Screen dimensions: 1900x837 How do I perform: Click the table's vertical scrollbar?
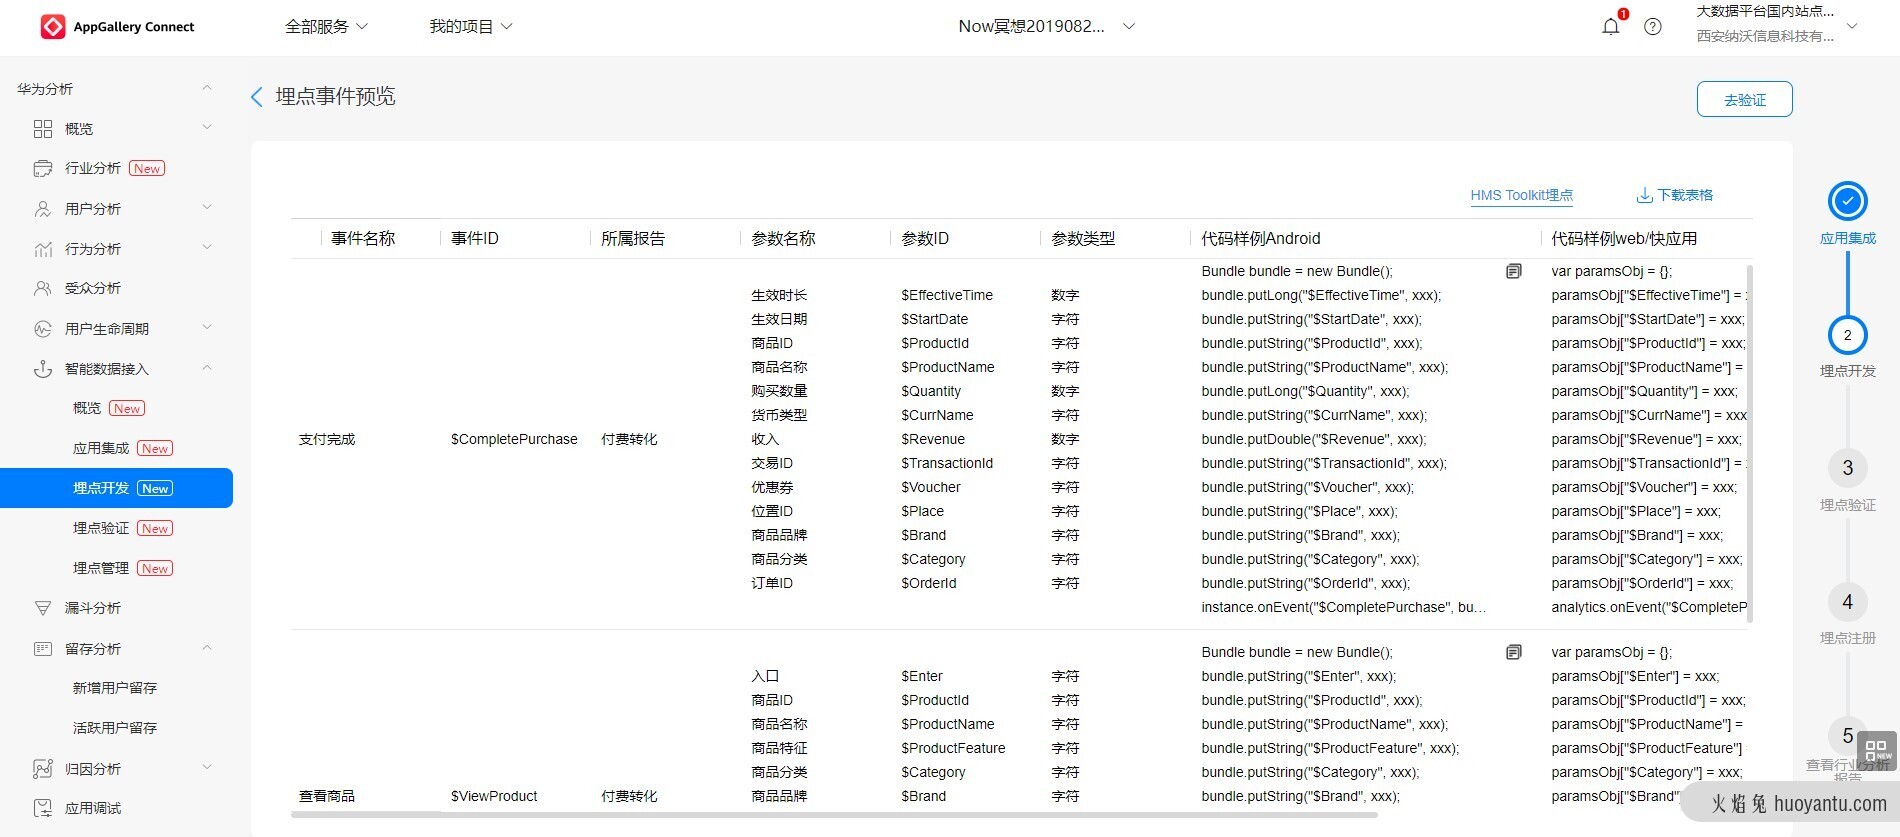click(1749, 443)
